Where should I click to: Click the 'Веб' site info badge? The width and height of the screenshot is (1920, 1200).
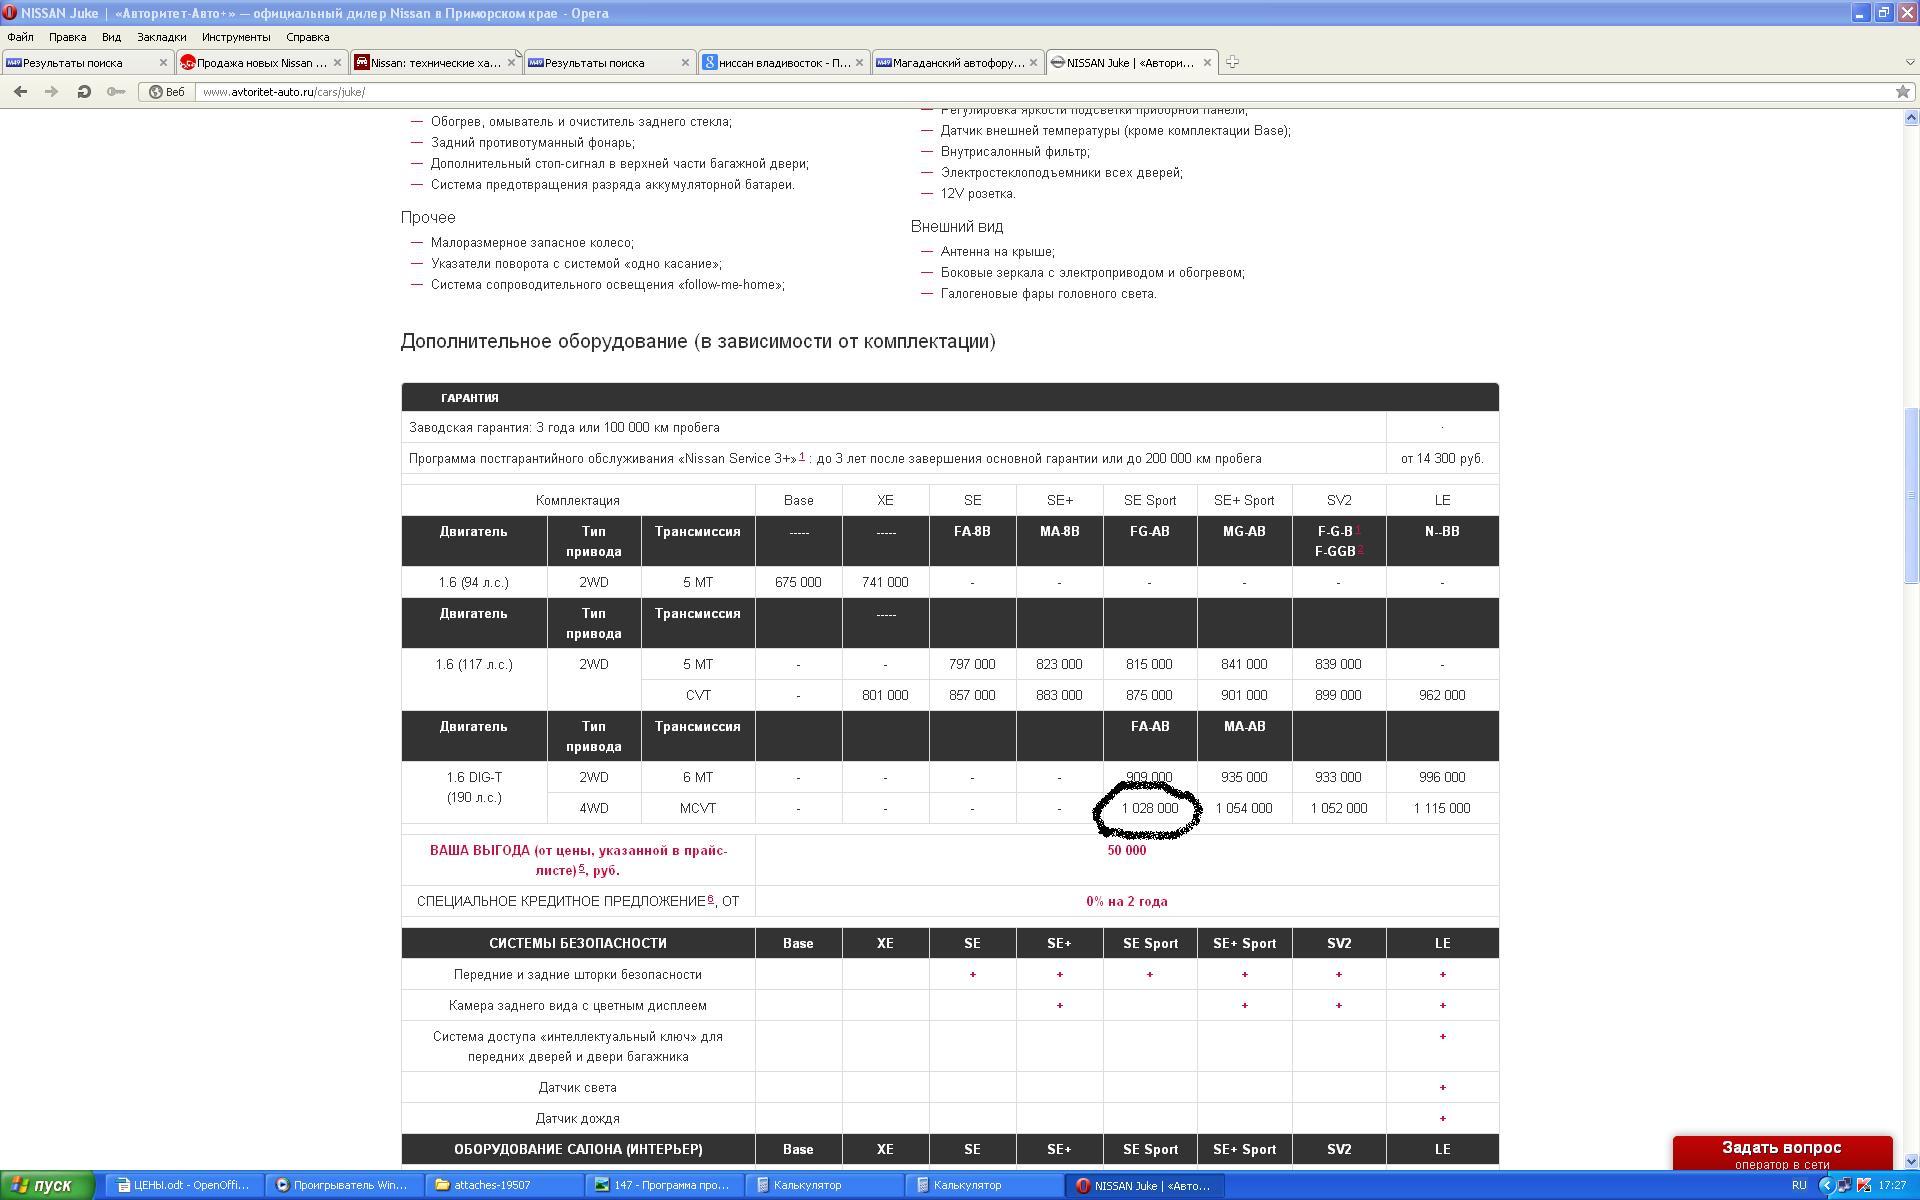tap(167, 91)
